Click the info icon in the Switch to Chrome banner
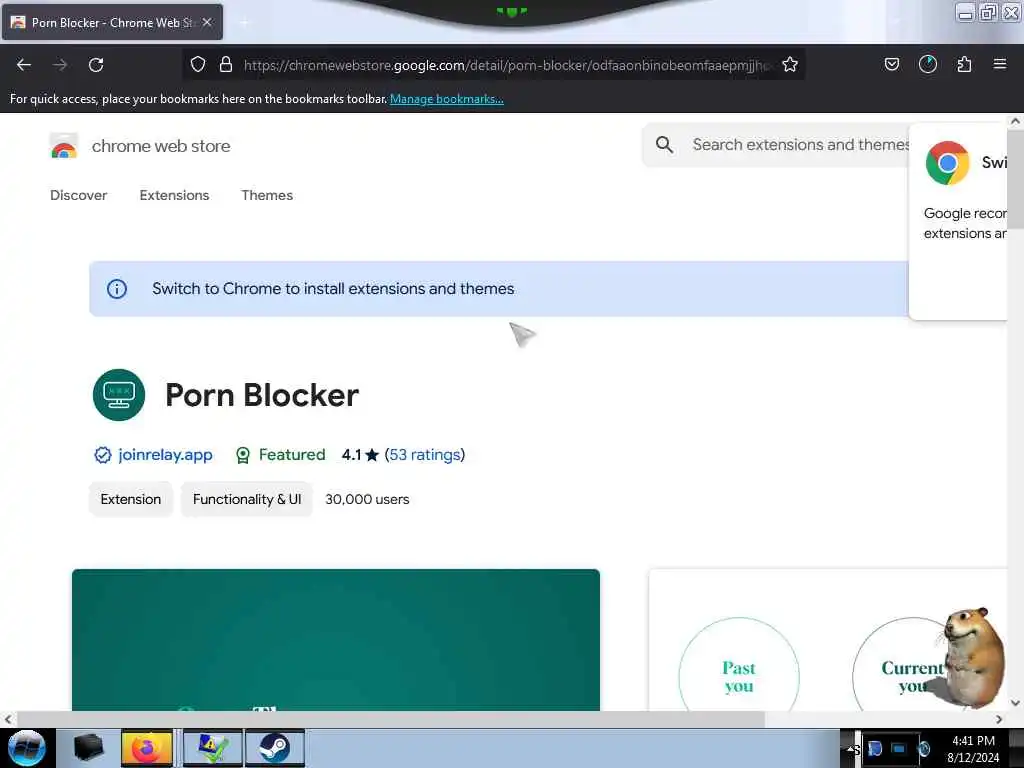The image size is (1024, 768). [117, 289]
